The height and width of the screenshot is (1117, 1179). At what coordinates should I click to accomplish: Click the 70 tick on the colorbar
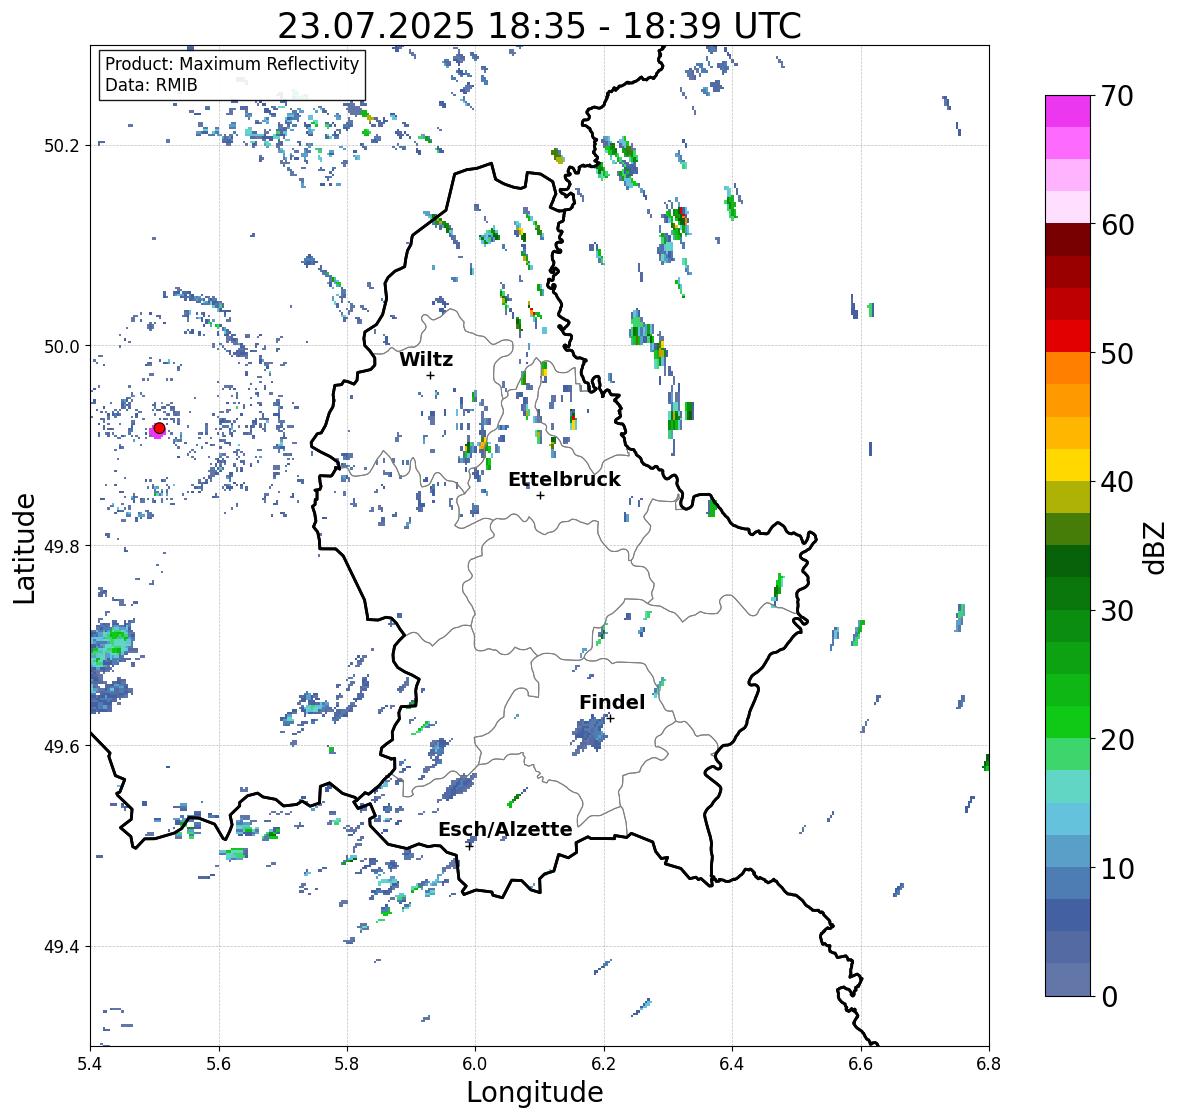coord(1117,96)
